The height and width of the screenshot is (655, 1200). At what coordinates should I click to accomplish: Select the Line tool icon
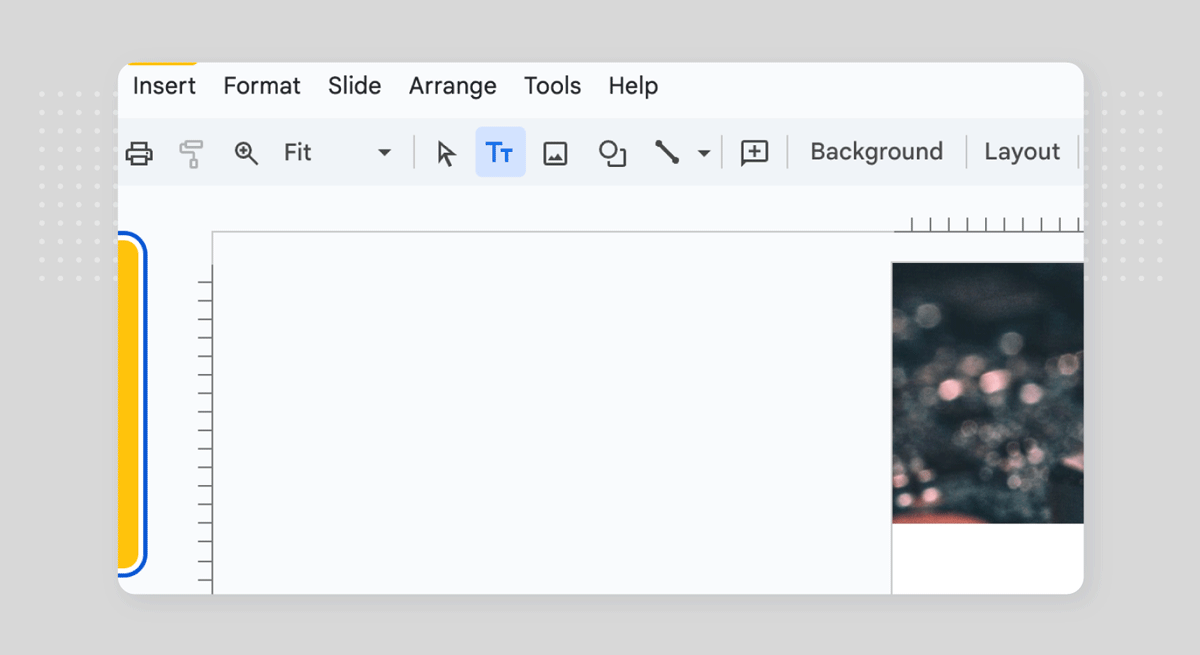click(667, 153)
